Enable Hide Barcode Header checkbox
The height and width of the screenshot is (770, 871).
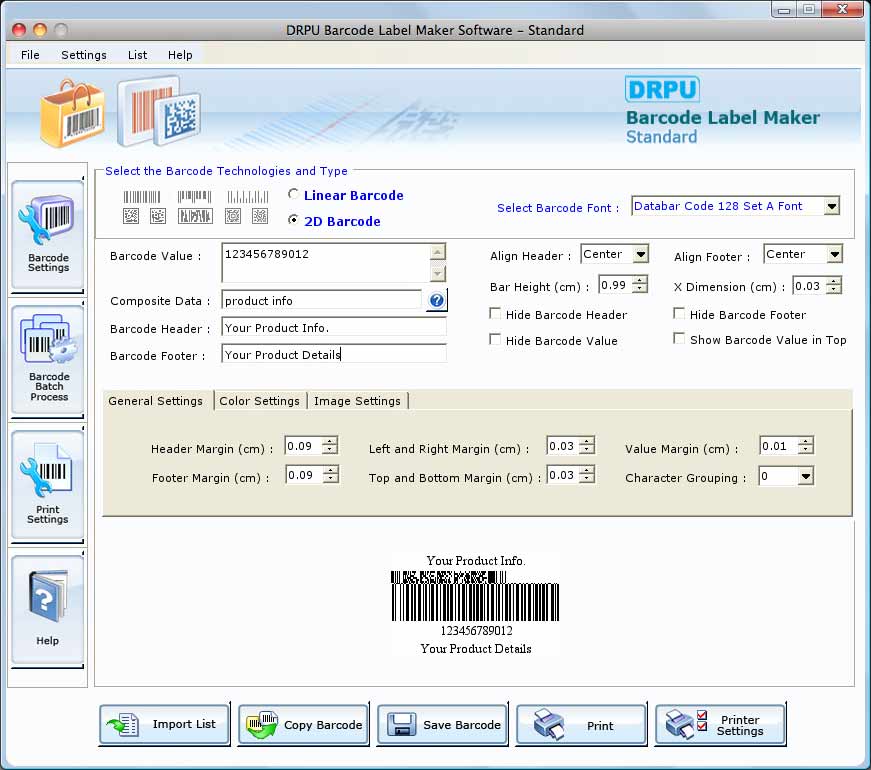coord(495,313)
